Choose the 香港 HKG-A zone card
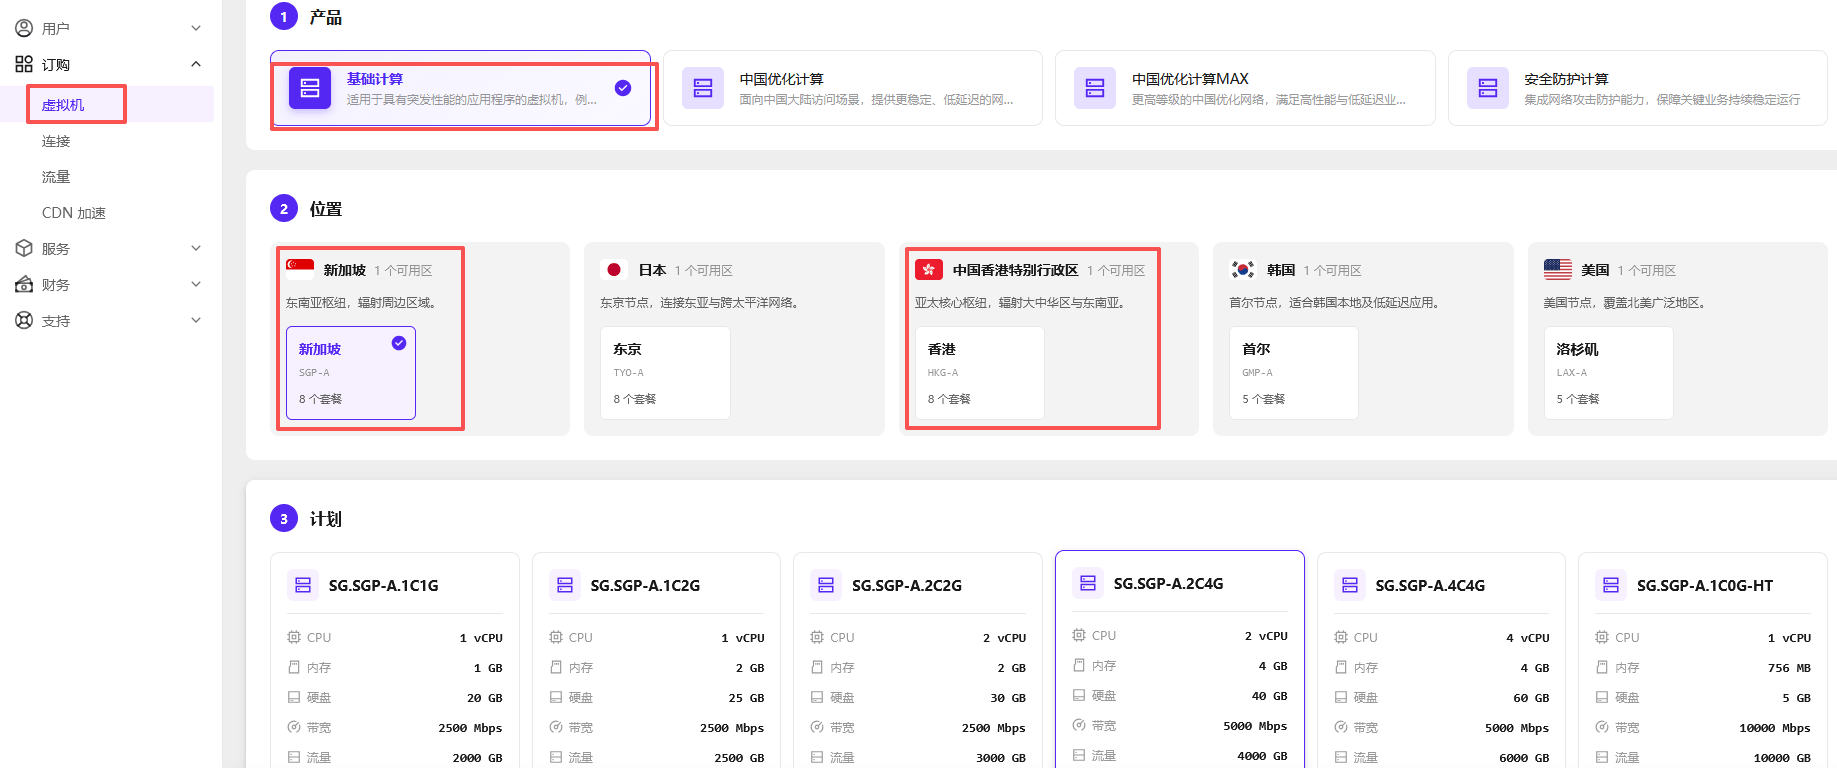1837x768 pixels. point(980,373)
